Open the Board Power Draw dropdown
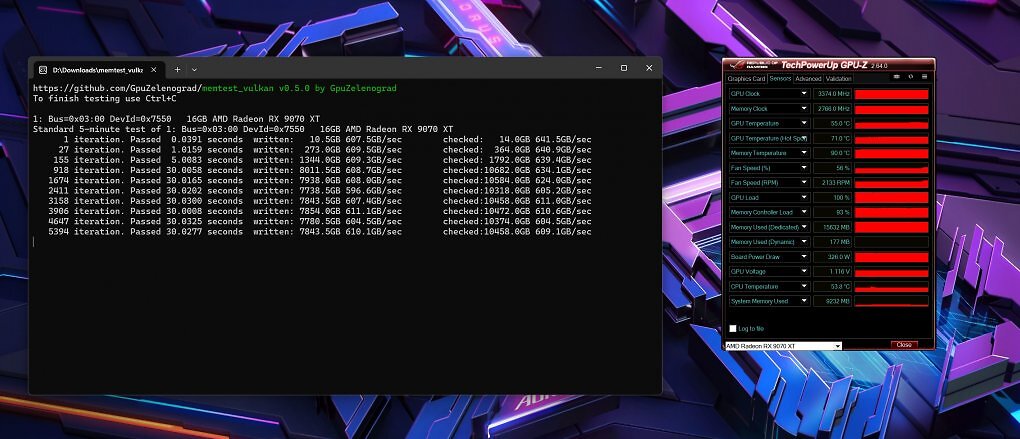Image resolution: width=1020 pixels, height=439 pixels. [x=805, y=257]
